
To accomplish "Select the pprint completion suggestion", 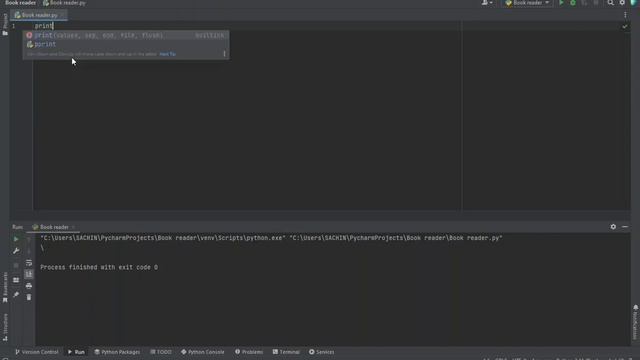I will coord(126,44).
